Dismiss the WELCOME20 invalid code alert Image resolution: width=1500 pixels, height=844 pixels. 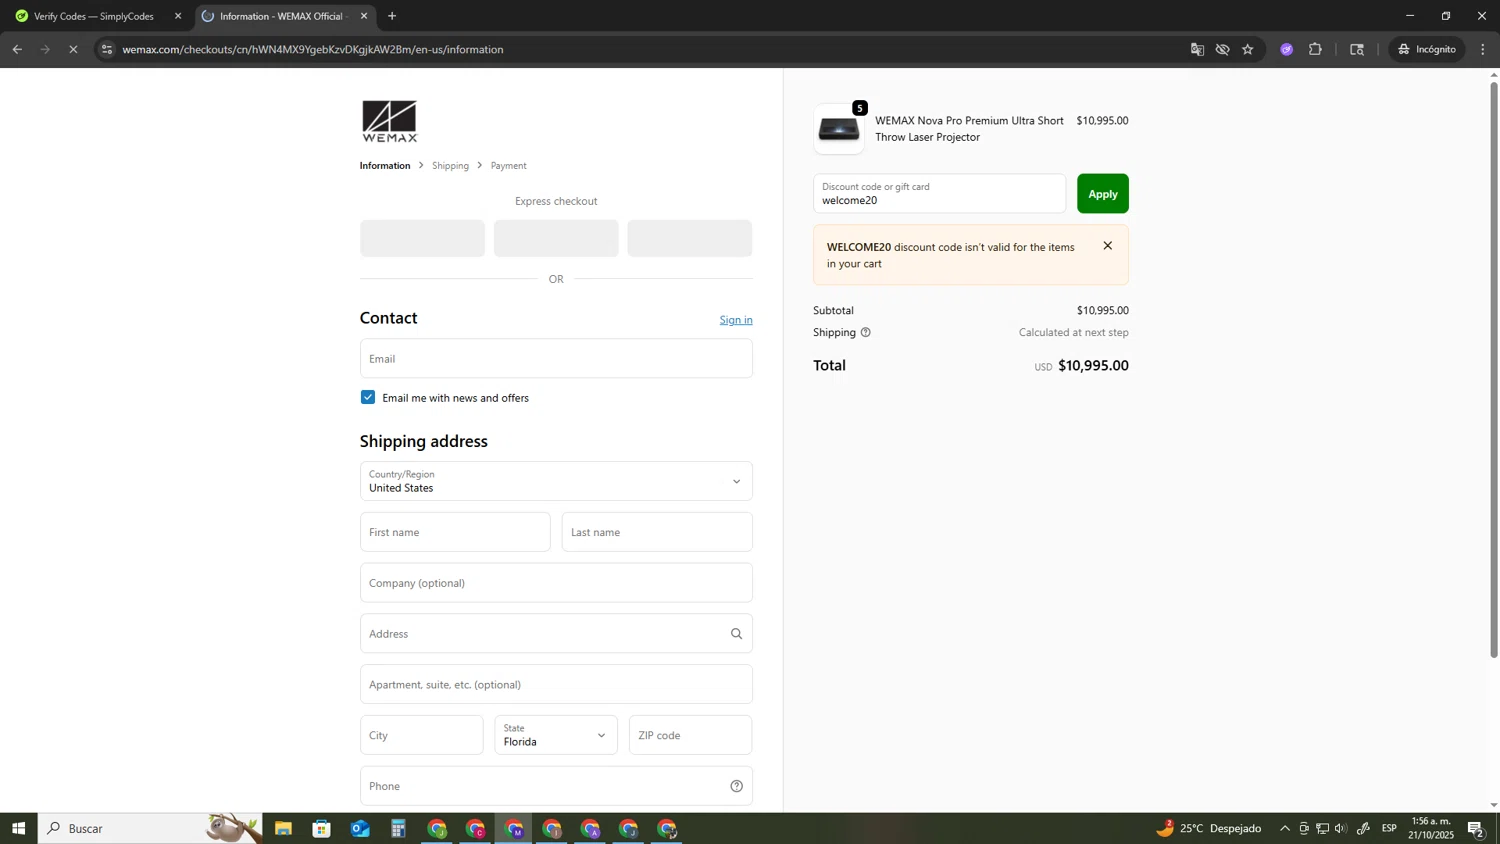tap(1107, 246)
